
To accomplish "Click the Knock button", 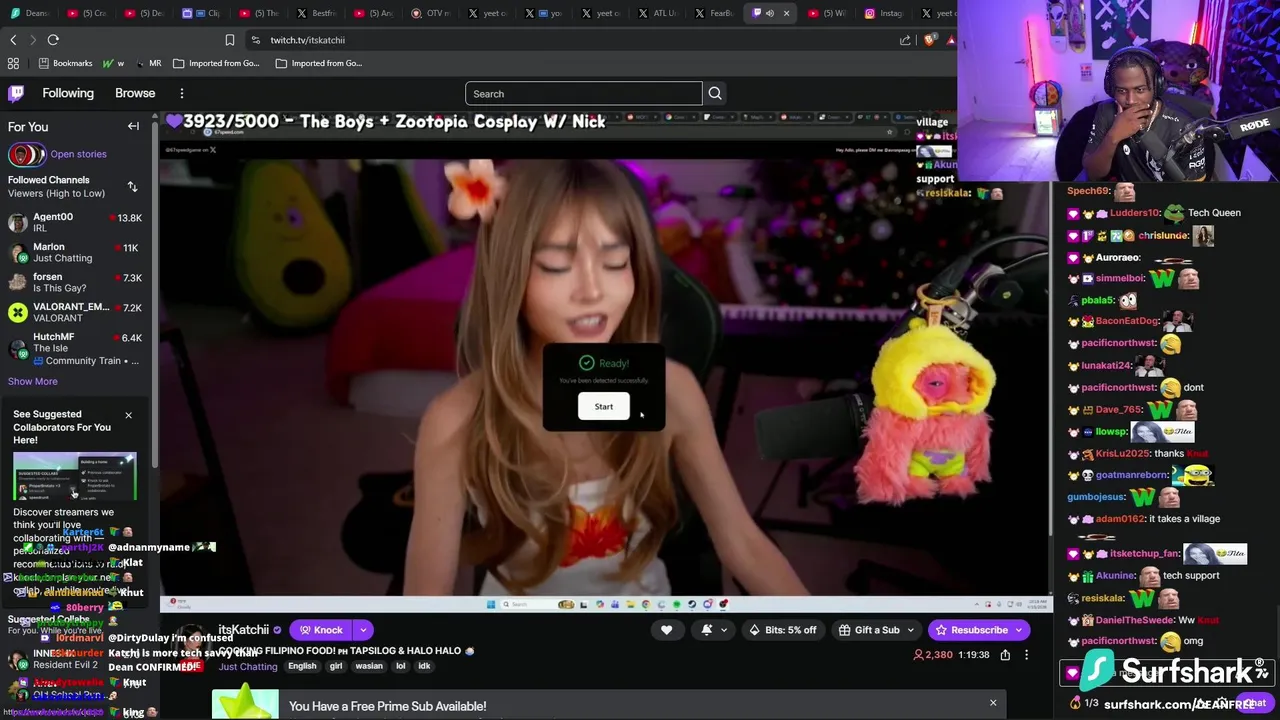I will [320, 630].
